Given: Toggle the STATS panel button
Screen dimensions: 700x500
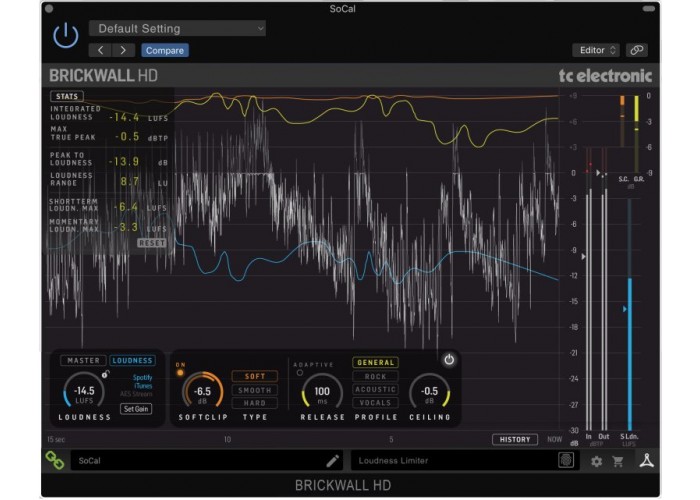Looking at the screenshot, I should pos(67,96).
